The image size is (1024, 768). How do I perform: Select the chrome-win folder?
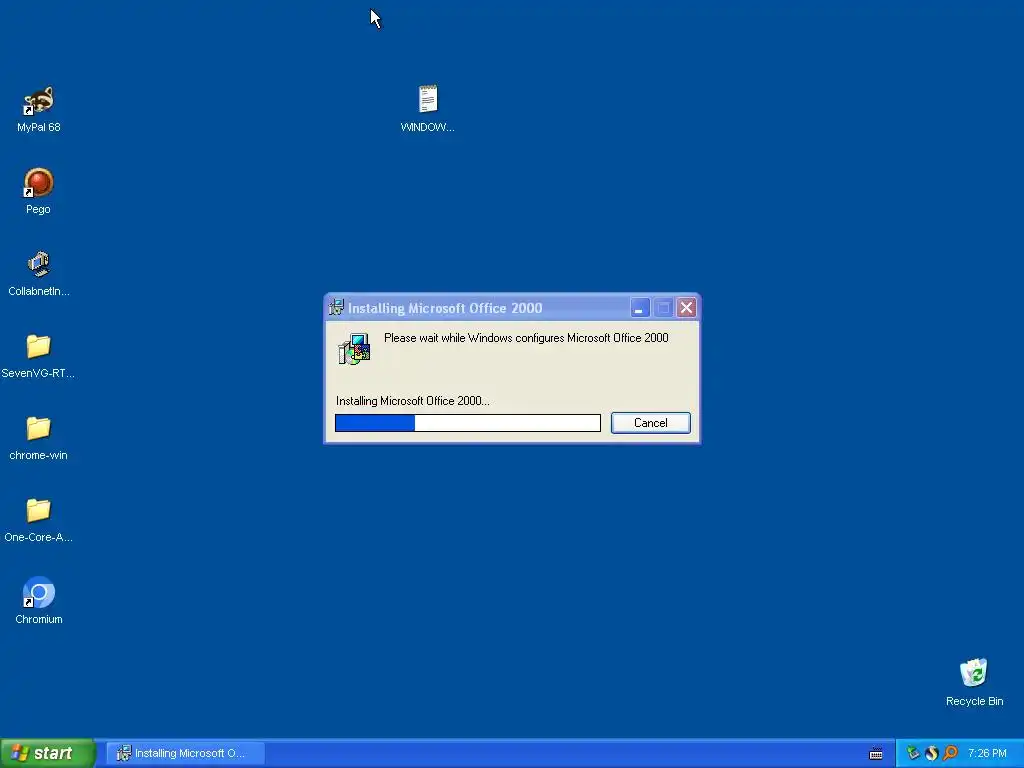click(39, 428)
